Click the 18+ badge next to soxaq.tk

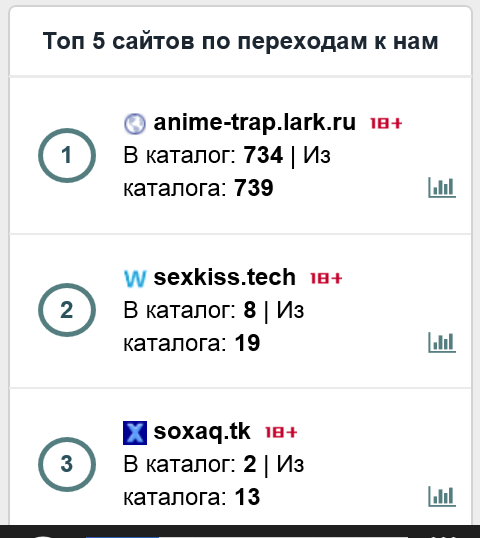point(281,432)
